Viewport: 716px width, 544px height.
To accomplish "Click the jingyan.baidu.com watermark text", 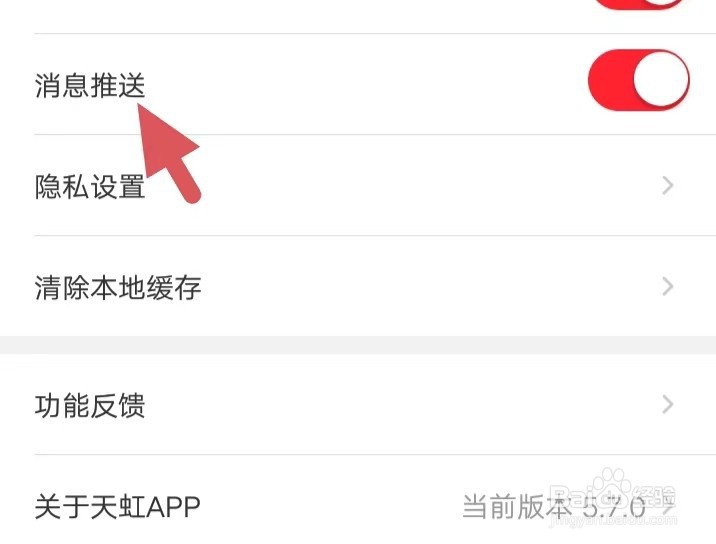I will (x=613, y=522).
